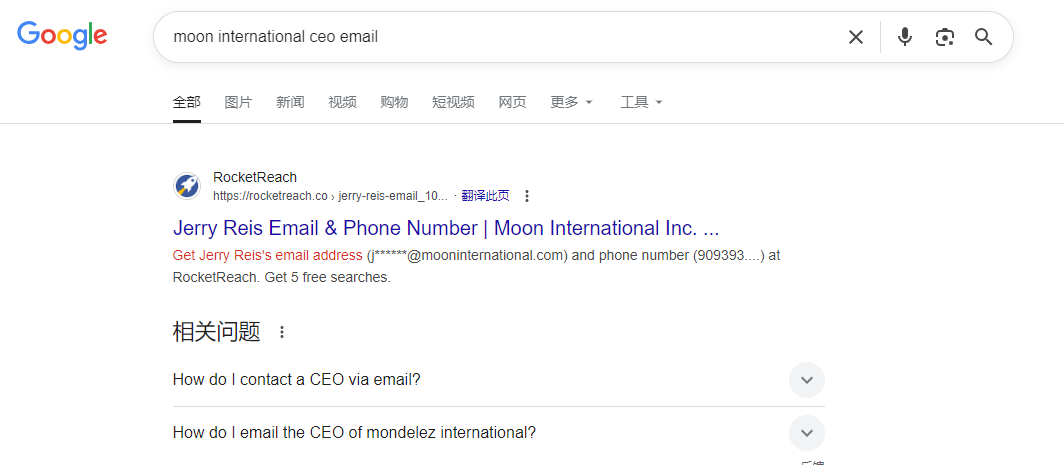
Task: Switch to the 新闻 news tab
Action: tap(290, 103)
